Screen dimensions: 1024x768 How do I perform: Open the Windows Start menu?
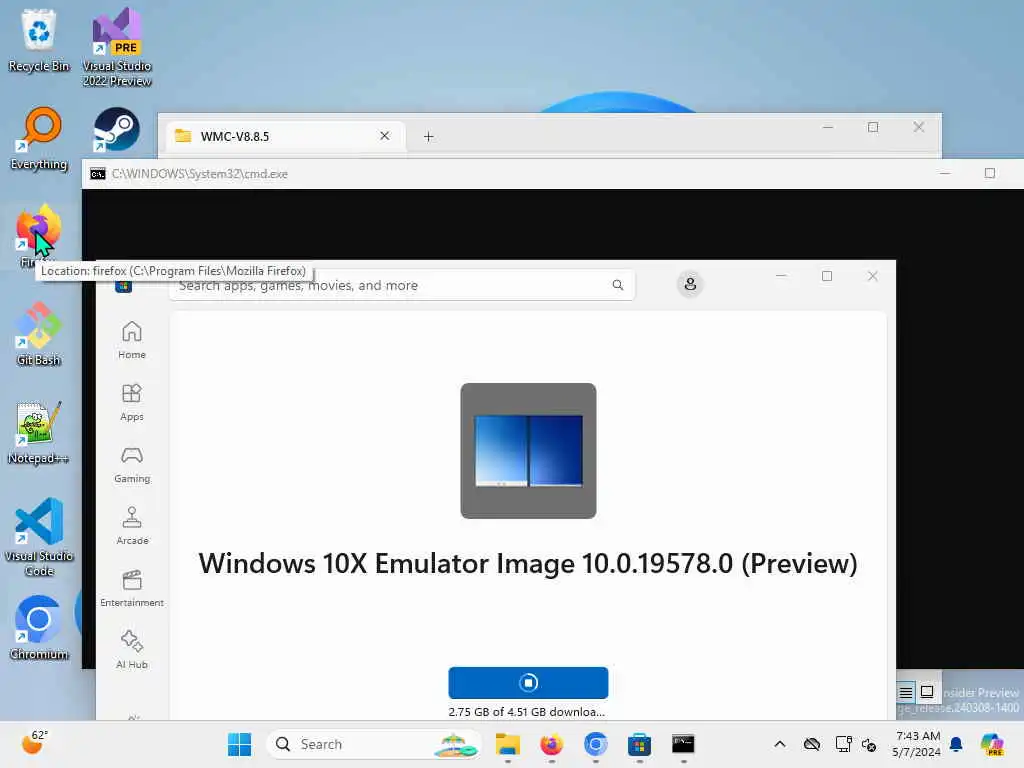coord(239,744)
